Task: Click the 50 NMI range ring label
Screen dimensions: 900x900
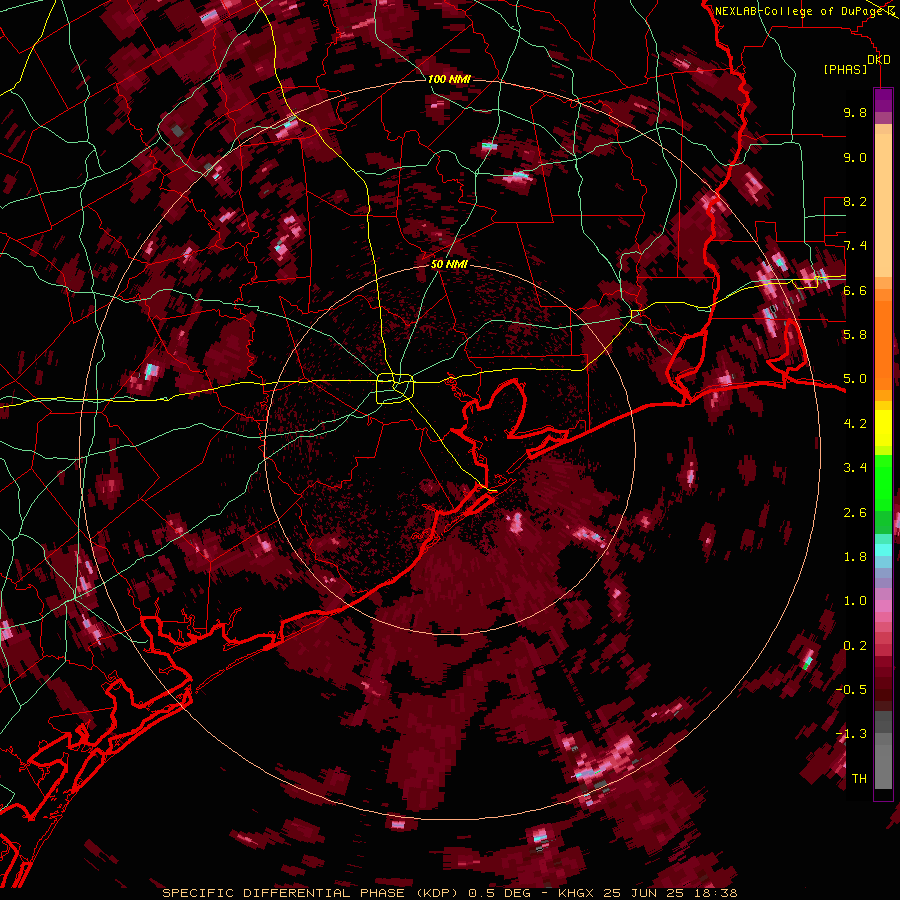Action: point(449,264)
